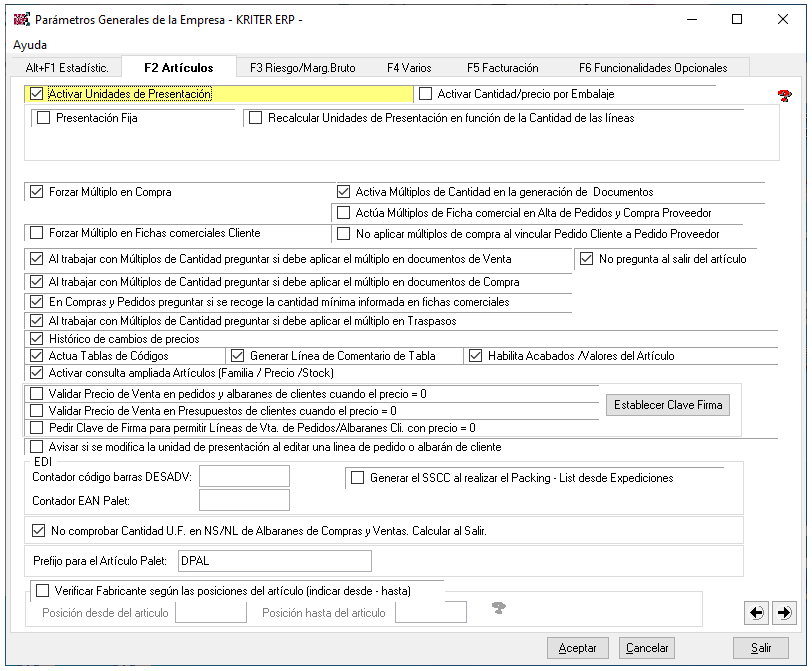Uncheck Histórico de cambios de precios
Viewport: 812px width, 671px height.
[36, 339]
